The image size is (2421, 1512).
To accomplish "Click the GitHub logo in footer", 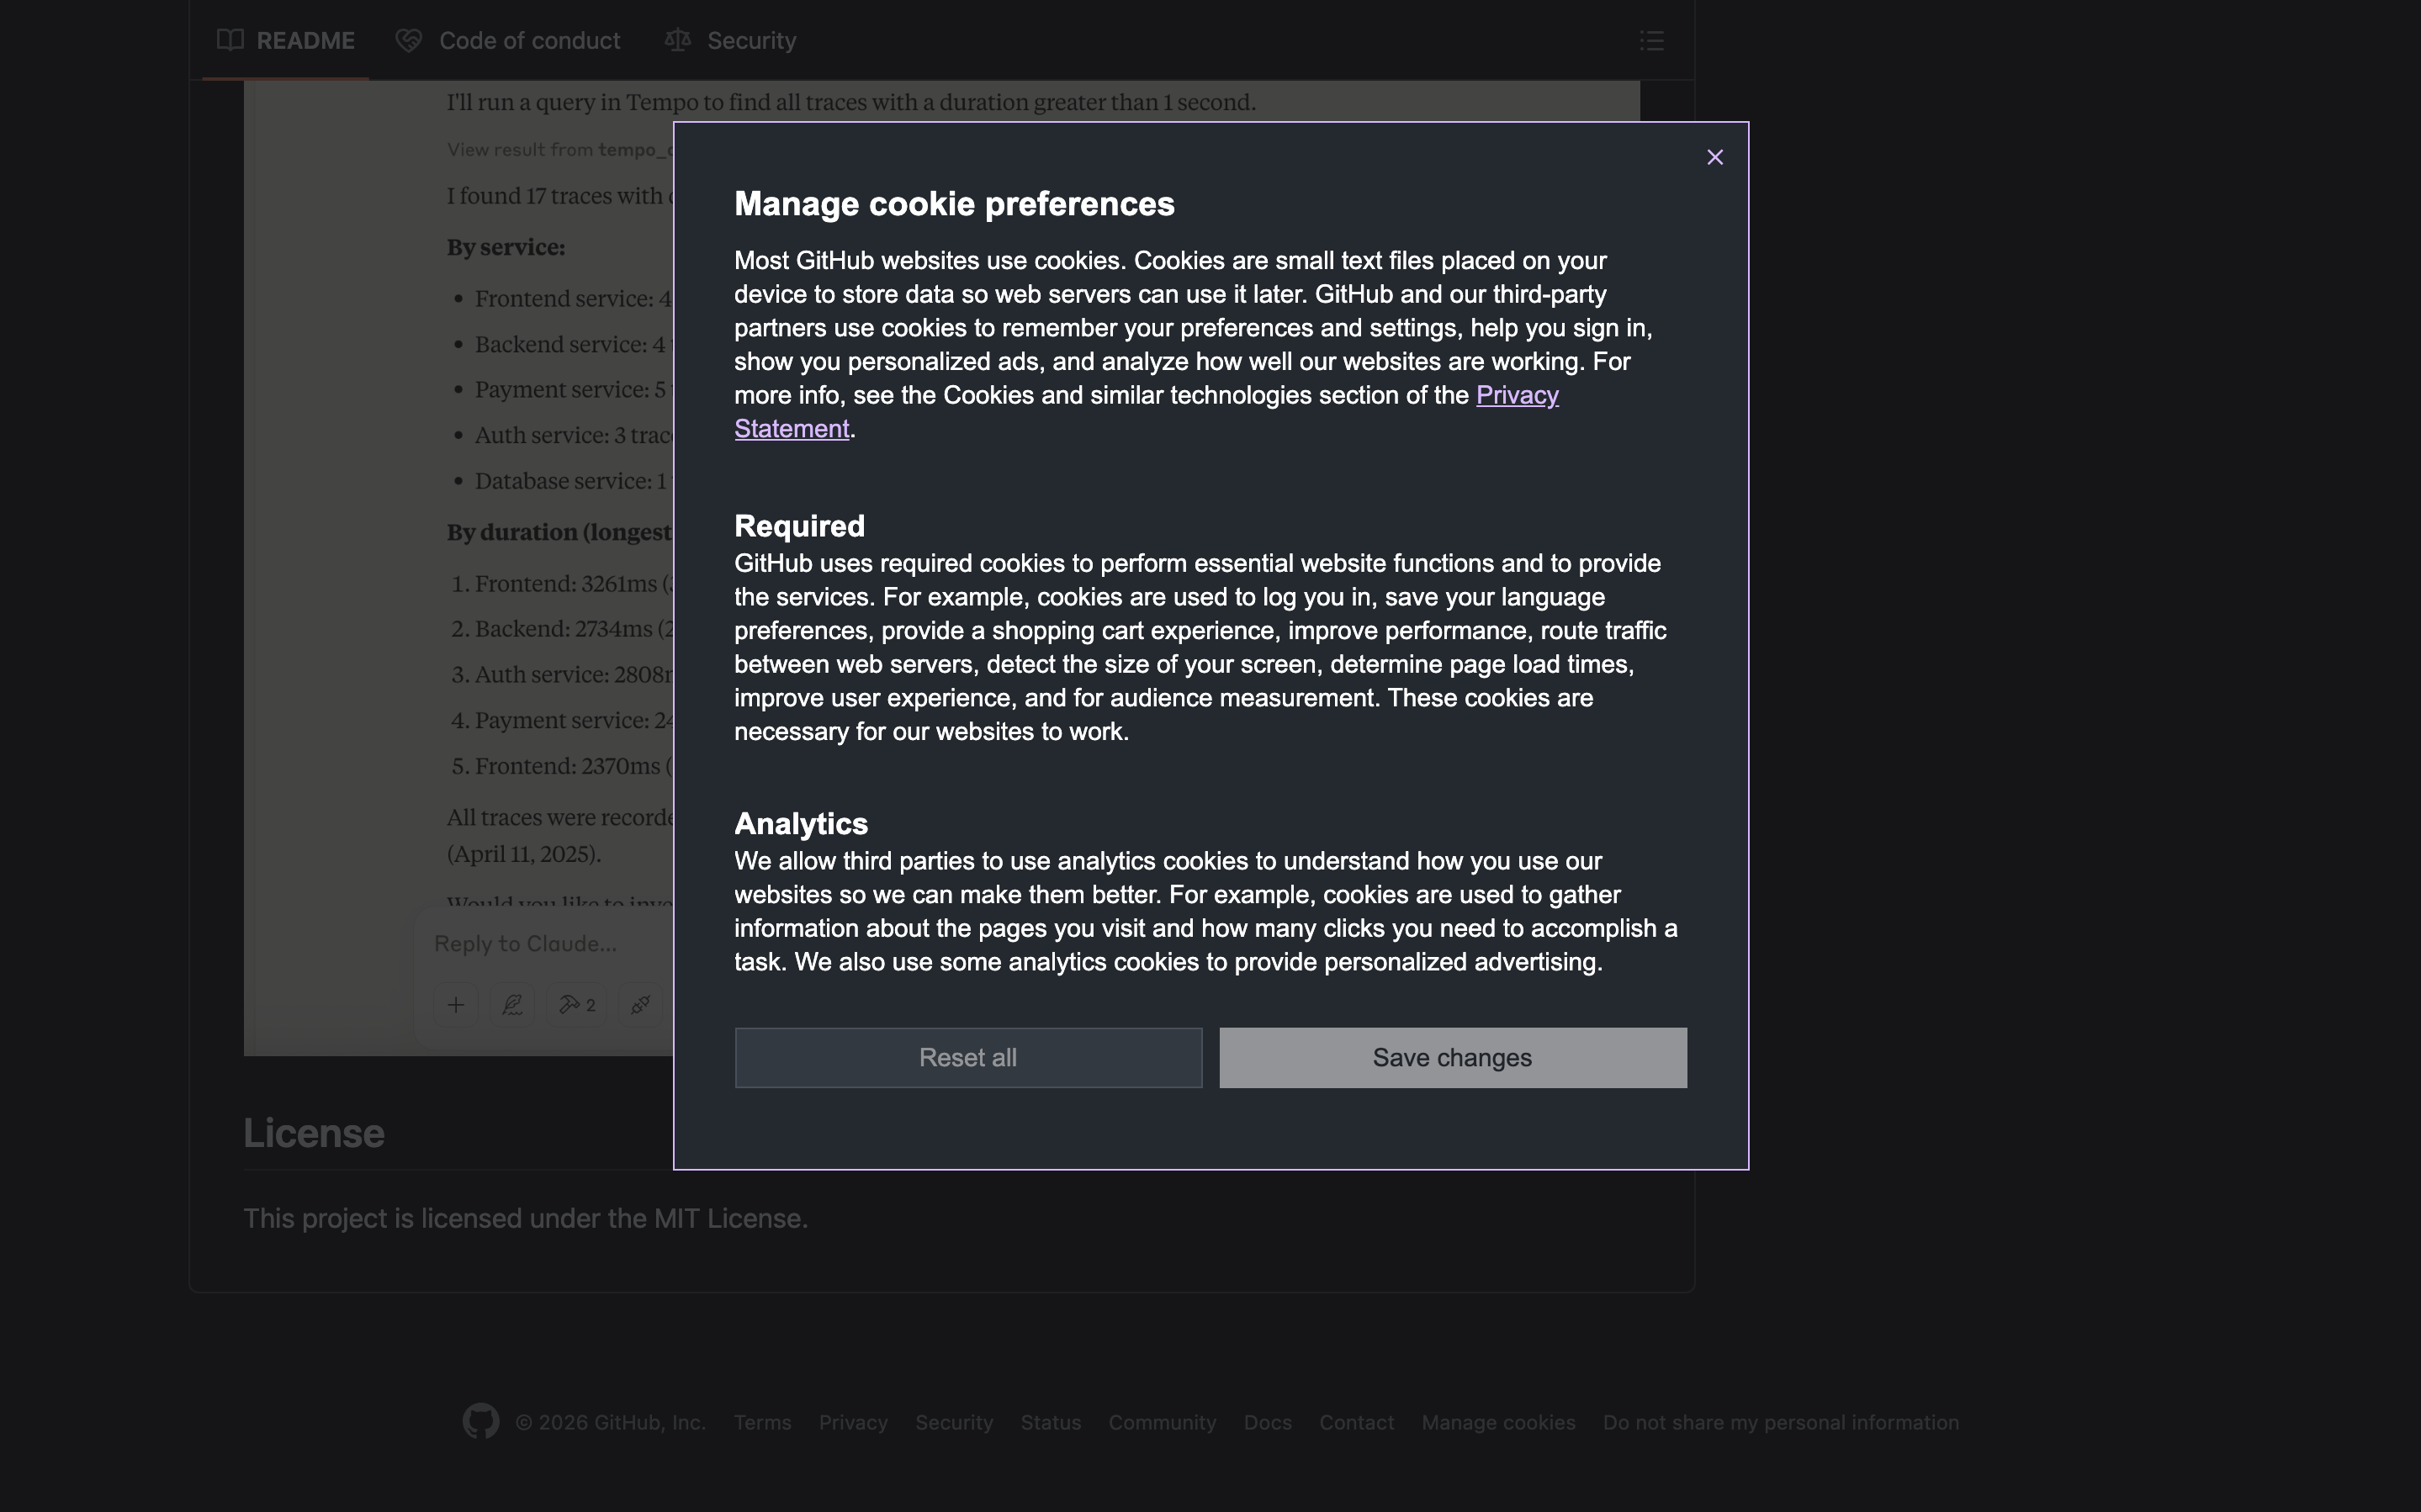I will pos(481,1421).
